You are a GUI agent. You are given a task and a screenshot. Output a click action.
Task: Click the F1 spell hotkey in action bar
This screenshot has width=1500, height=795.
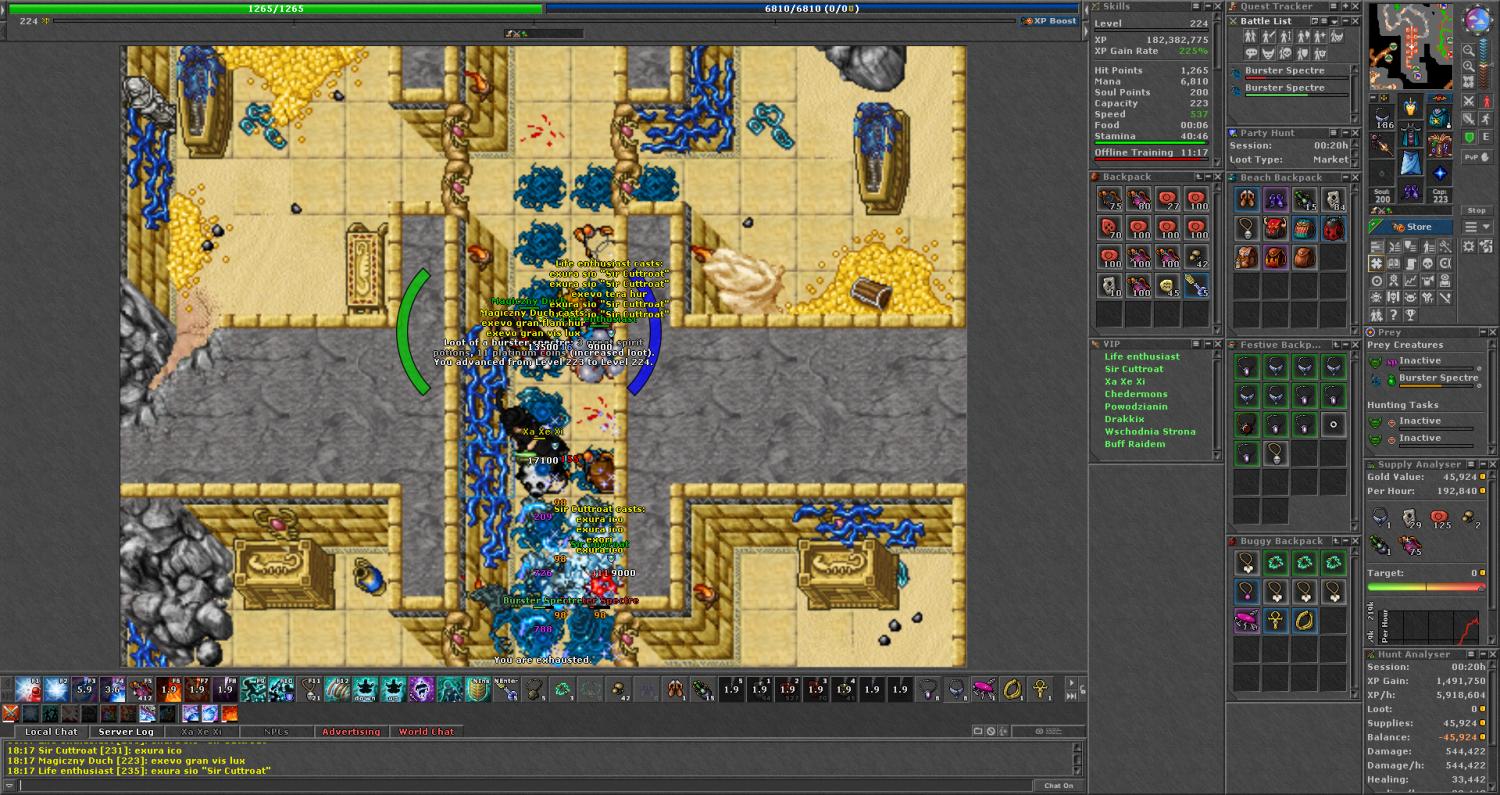pyautogui.click(x=28, y=690)
